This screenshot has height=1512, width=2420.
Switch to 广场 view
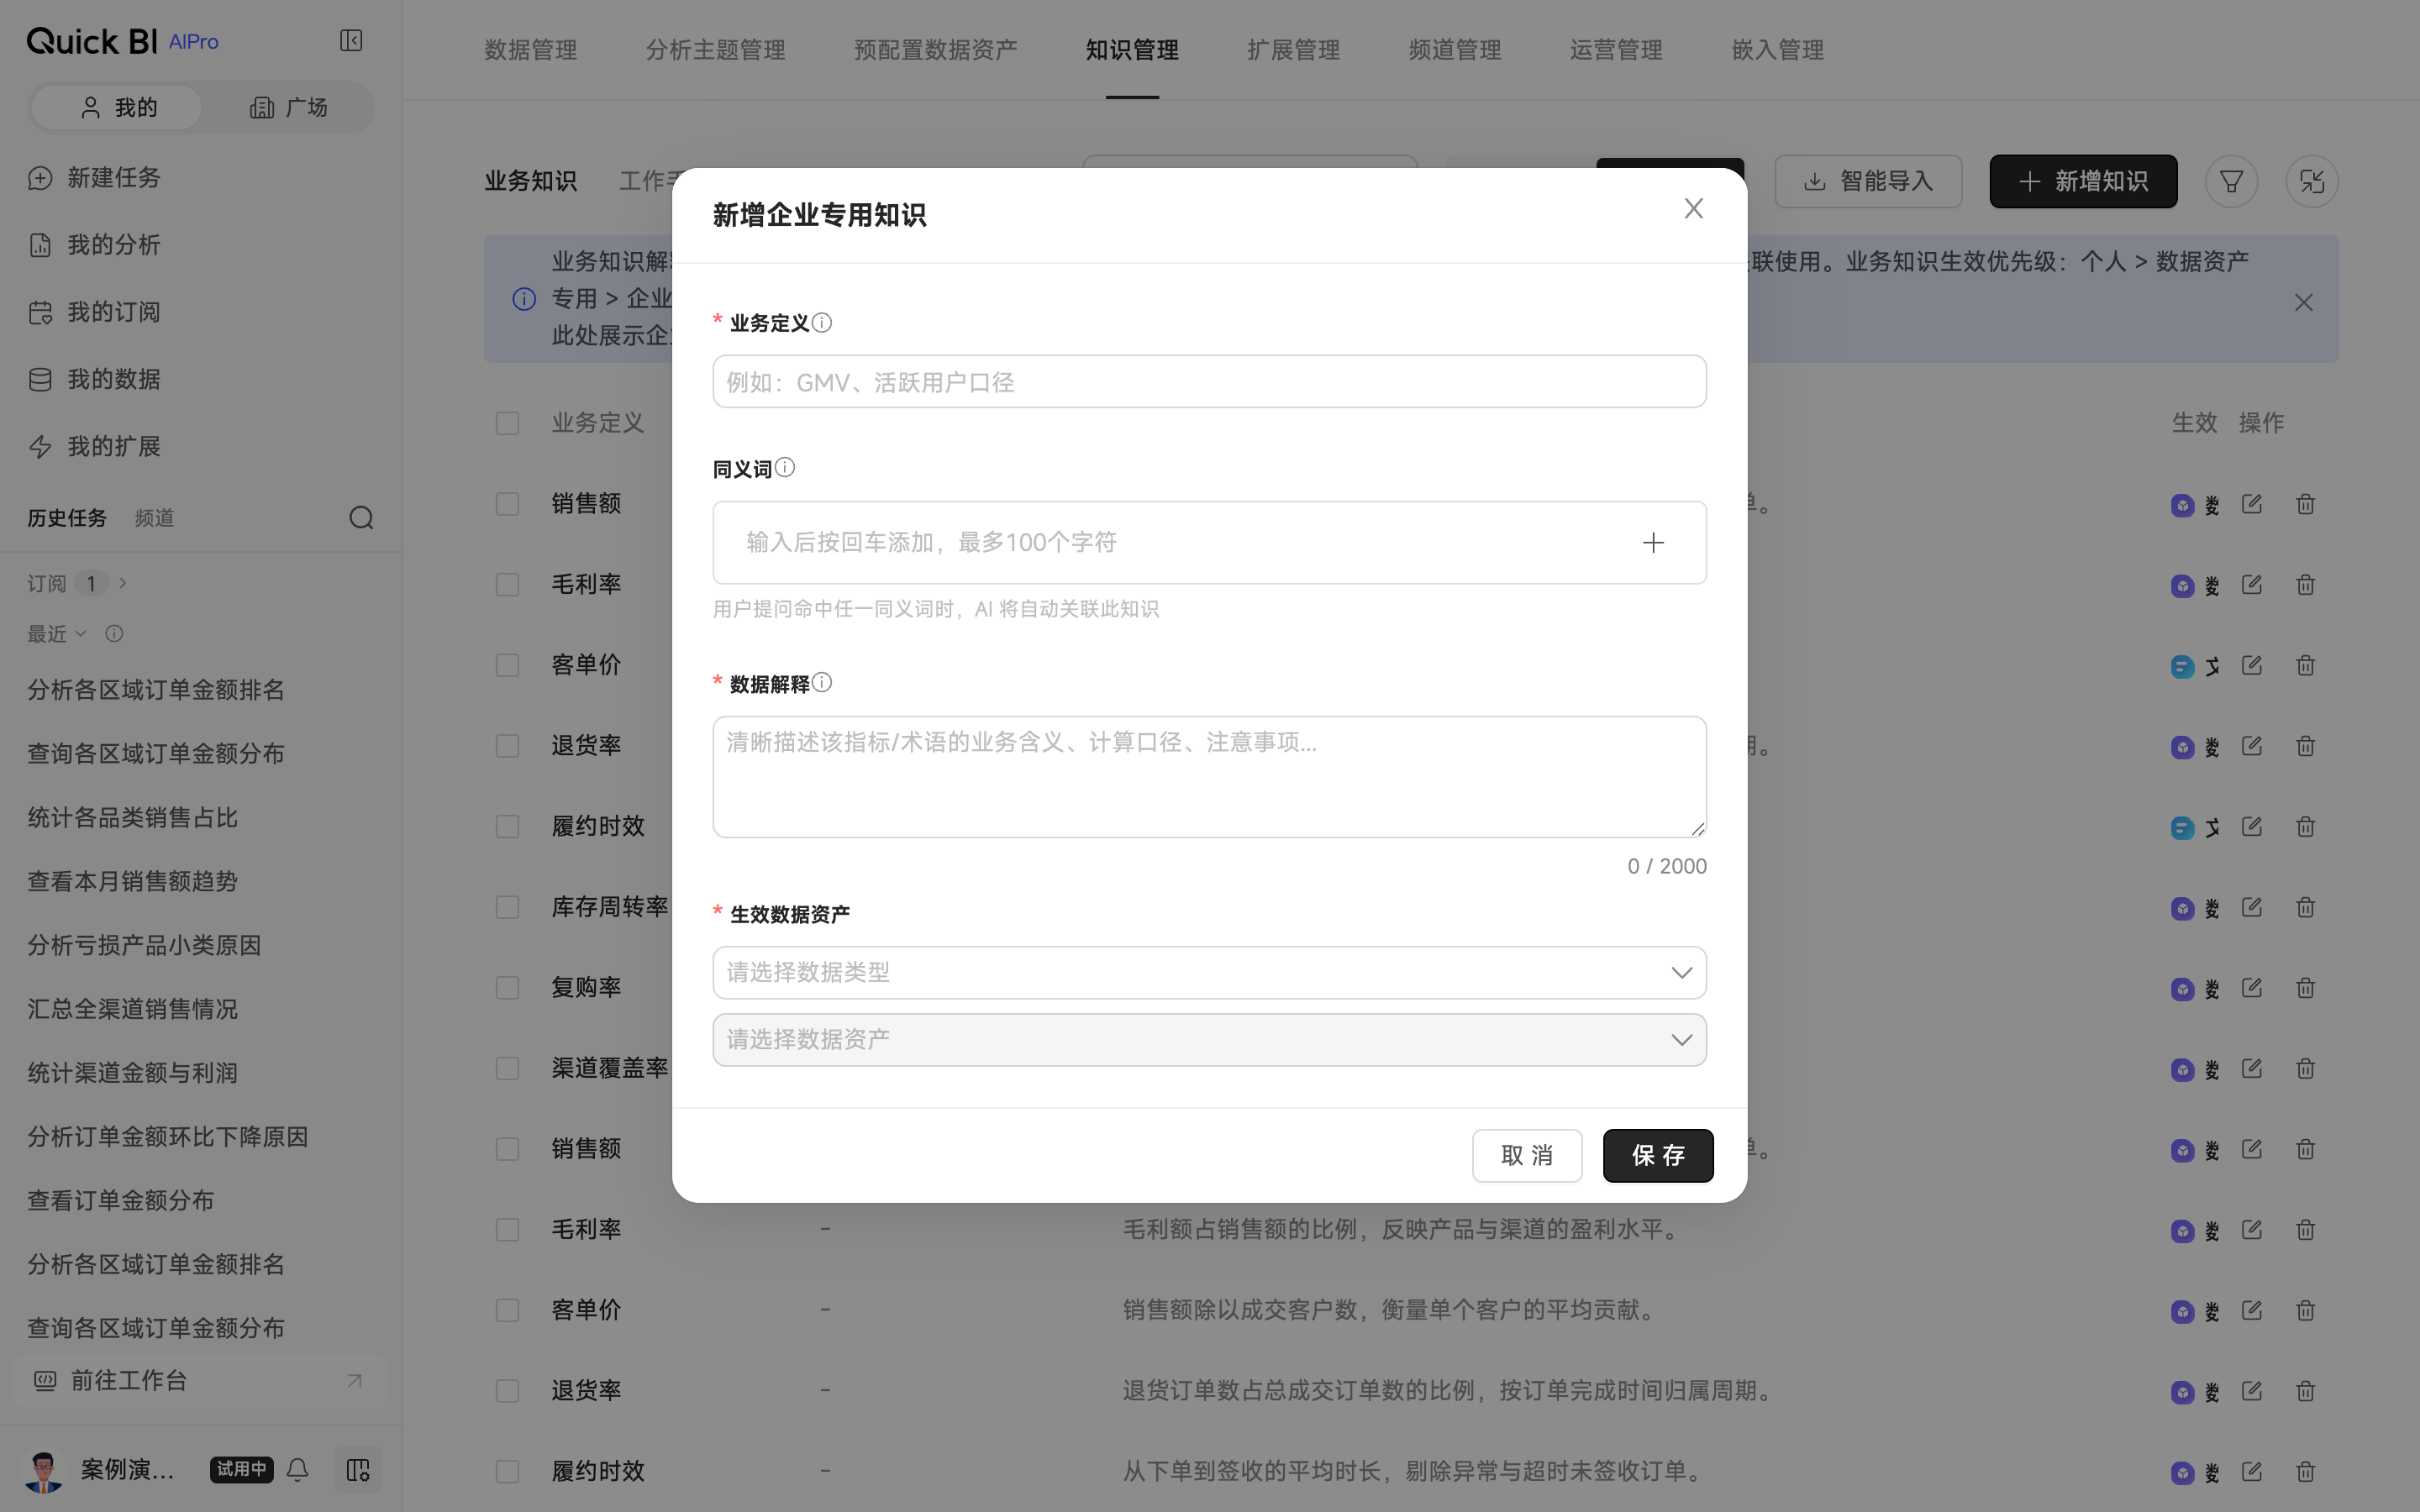click(288, 107)
